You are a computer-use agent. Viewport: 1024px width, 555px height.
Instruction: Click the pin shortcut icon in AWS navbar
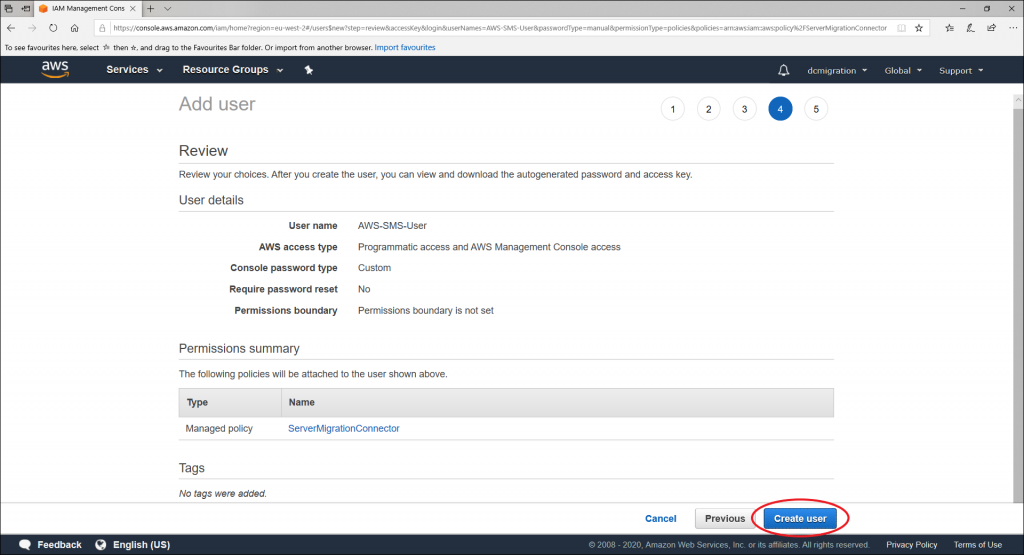coord(309,70)
